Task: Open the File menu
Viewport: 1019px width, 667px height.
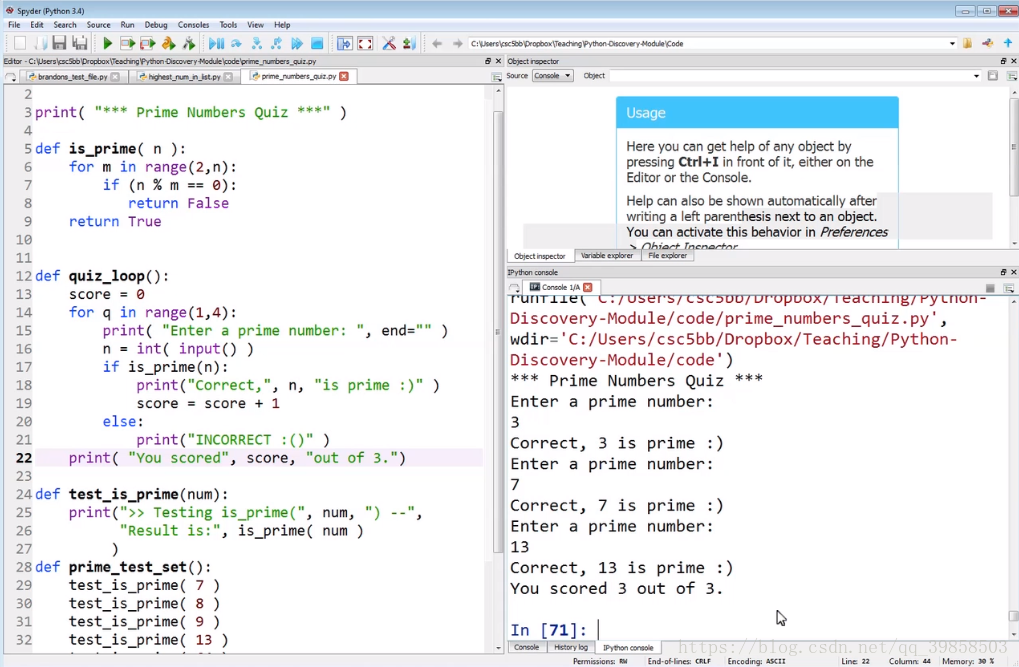Action: (x=14, y=25)
